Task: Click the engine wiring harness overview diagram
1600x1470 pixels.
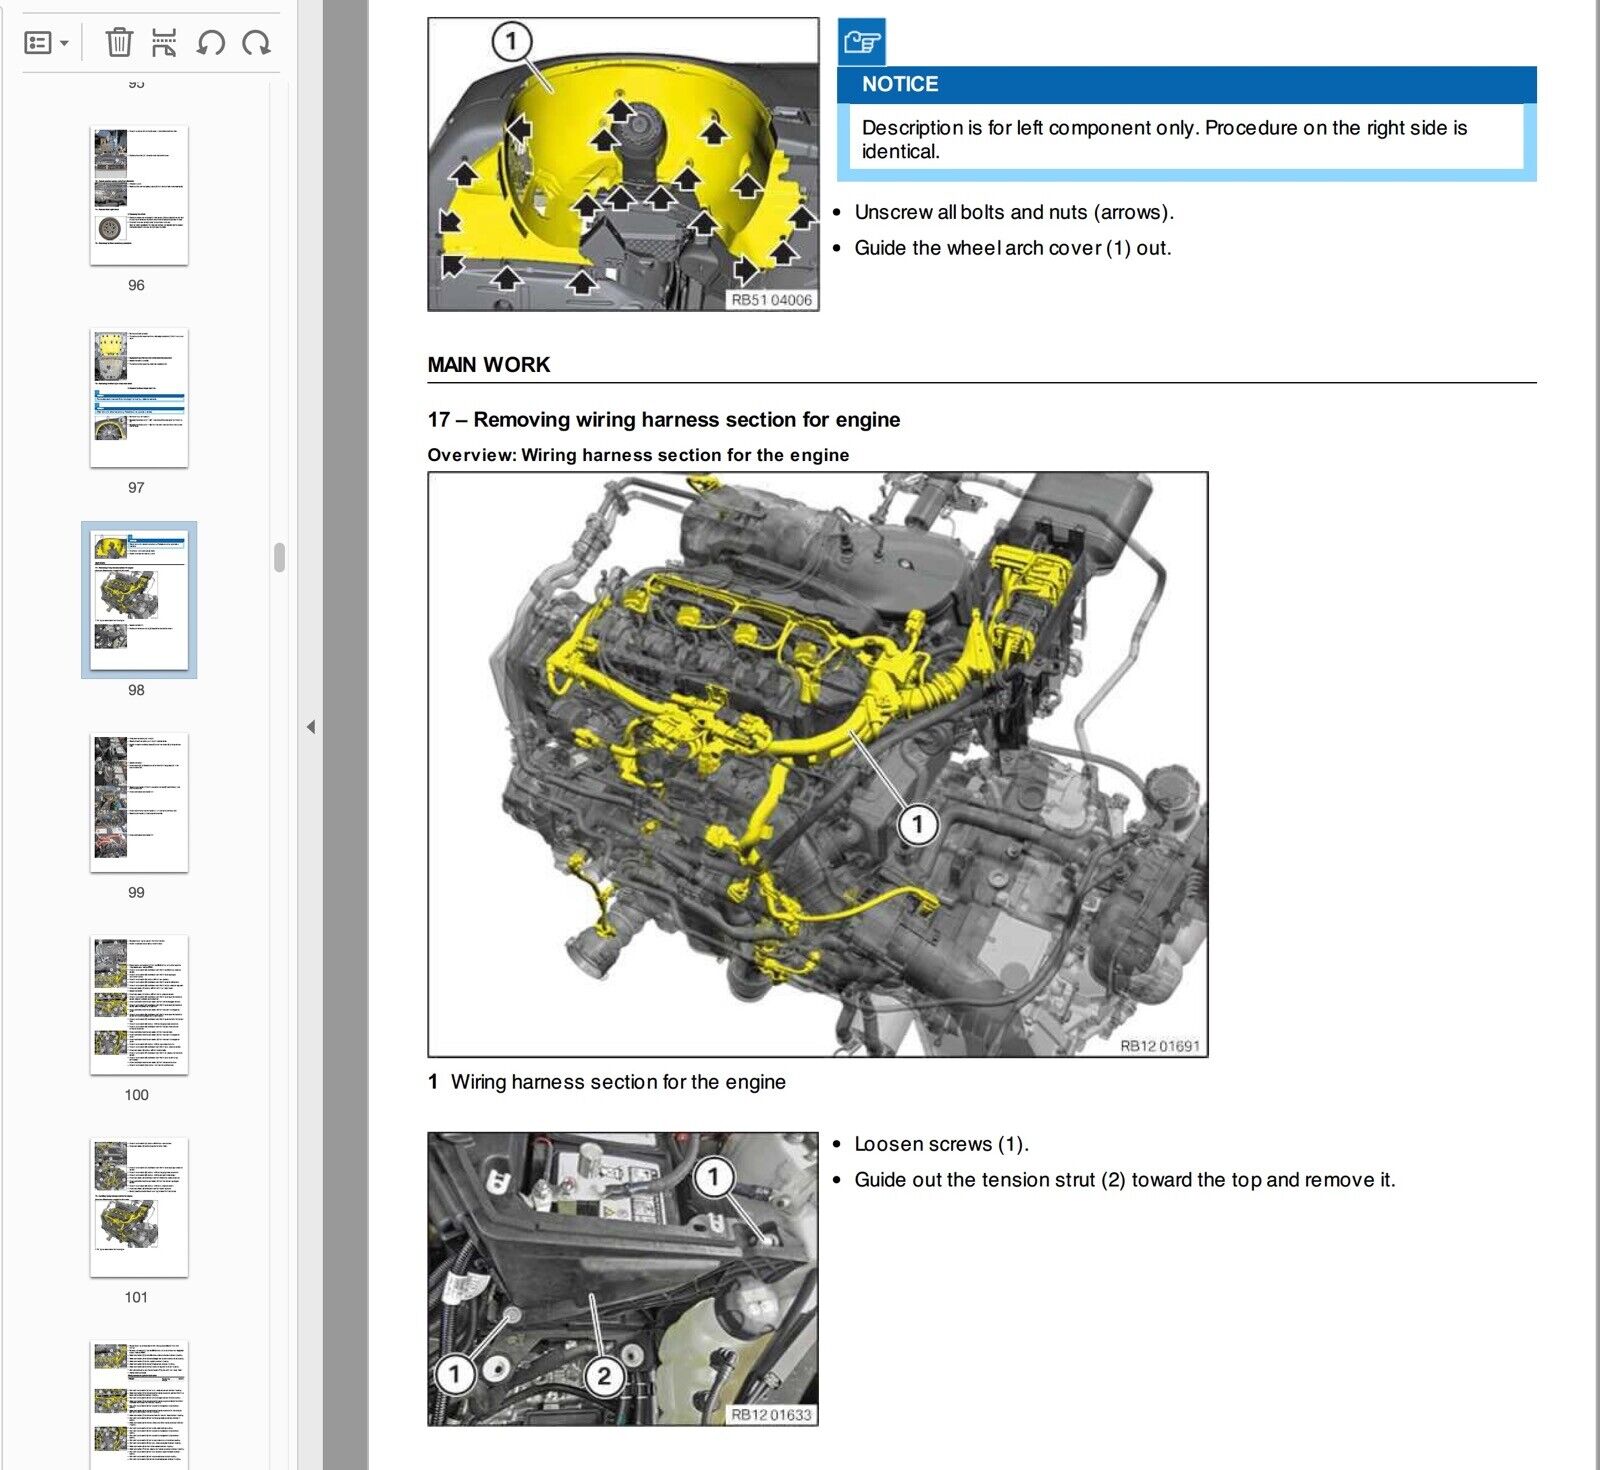Action: pyautogui.click(x=817, y=764)
